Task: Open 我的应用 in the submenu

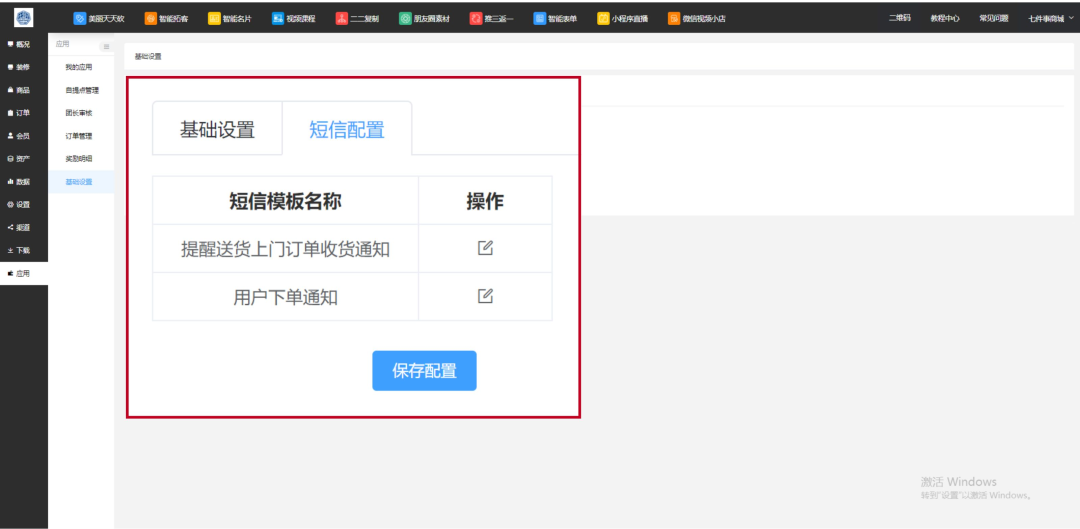Action: tap(79, 68)
